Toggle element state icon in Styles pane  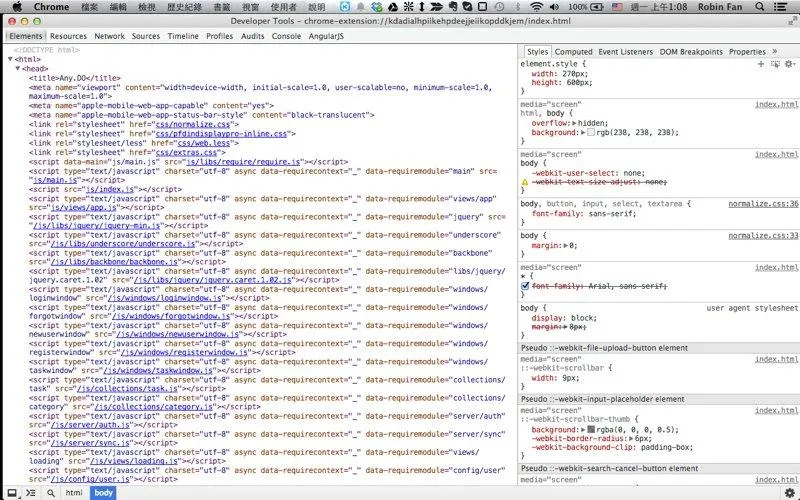(775, 64)
